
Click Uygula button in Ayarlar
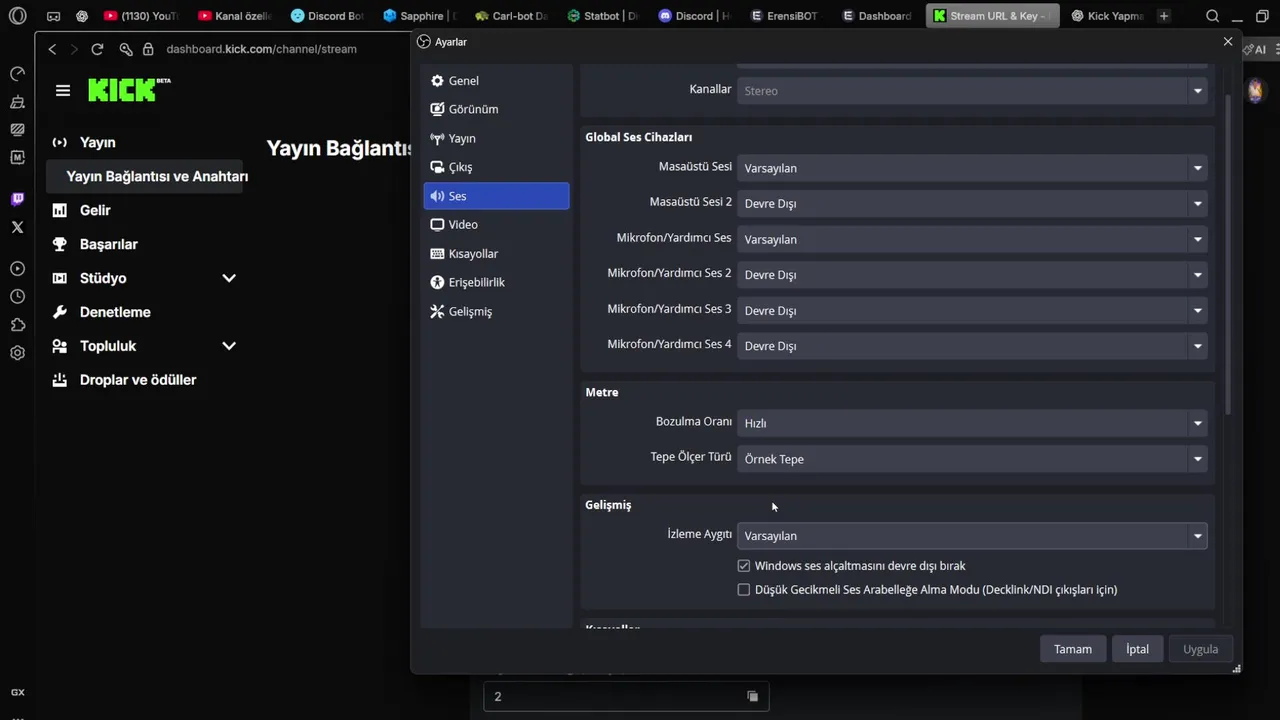(1200, 649)
